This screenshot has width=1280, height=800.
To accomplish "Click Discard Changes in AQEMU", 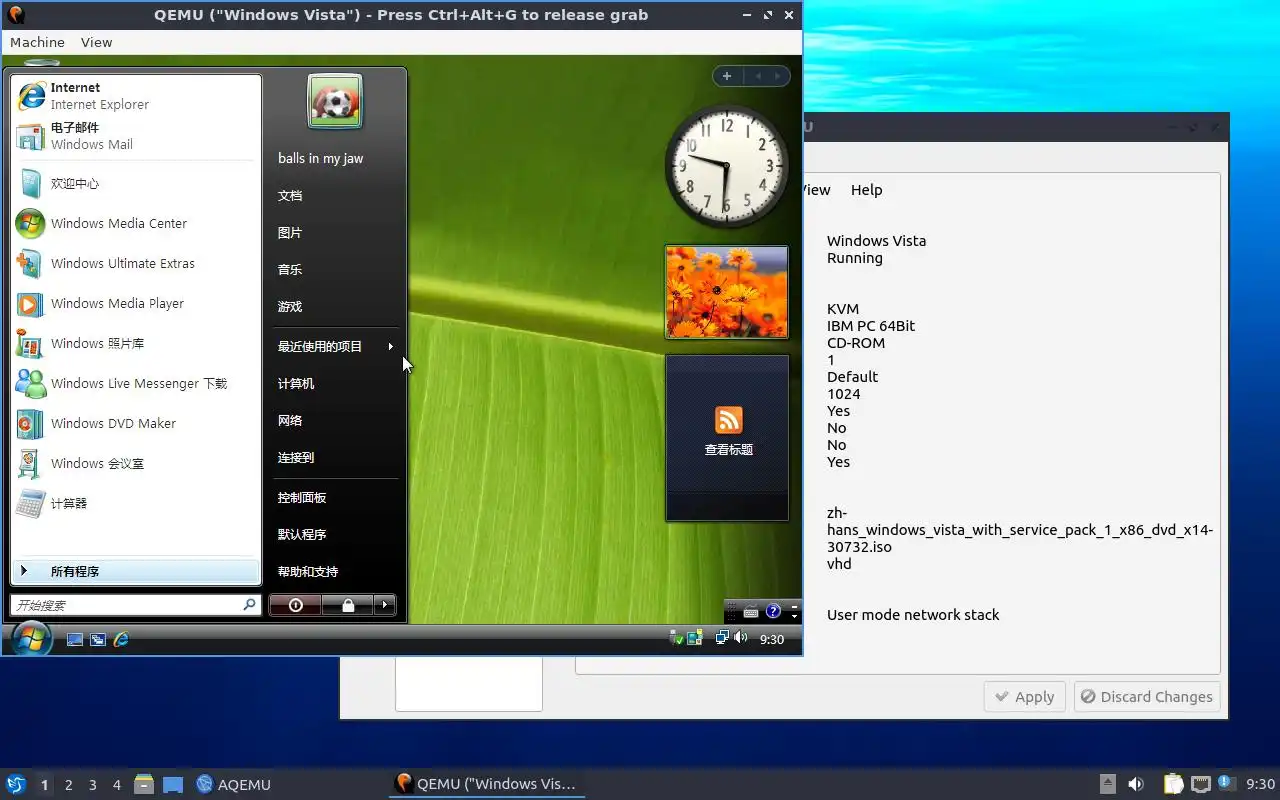I will click(x=1147, y=697).
